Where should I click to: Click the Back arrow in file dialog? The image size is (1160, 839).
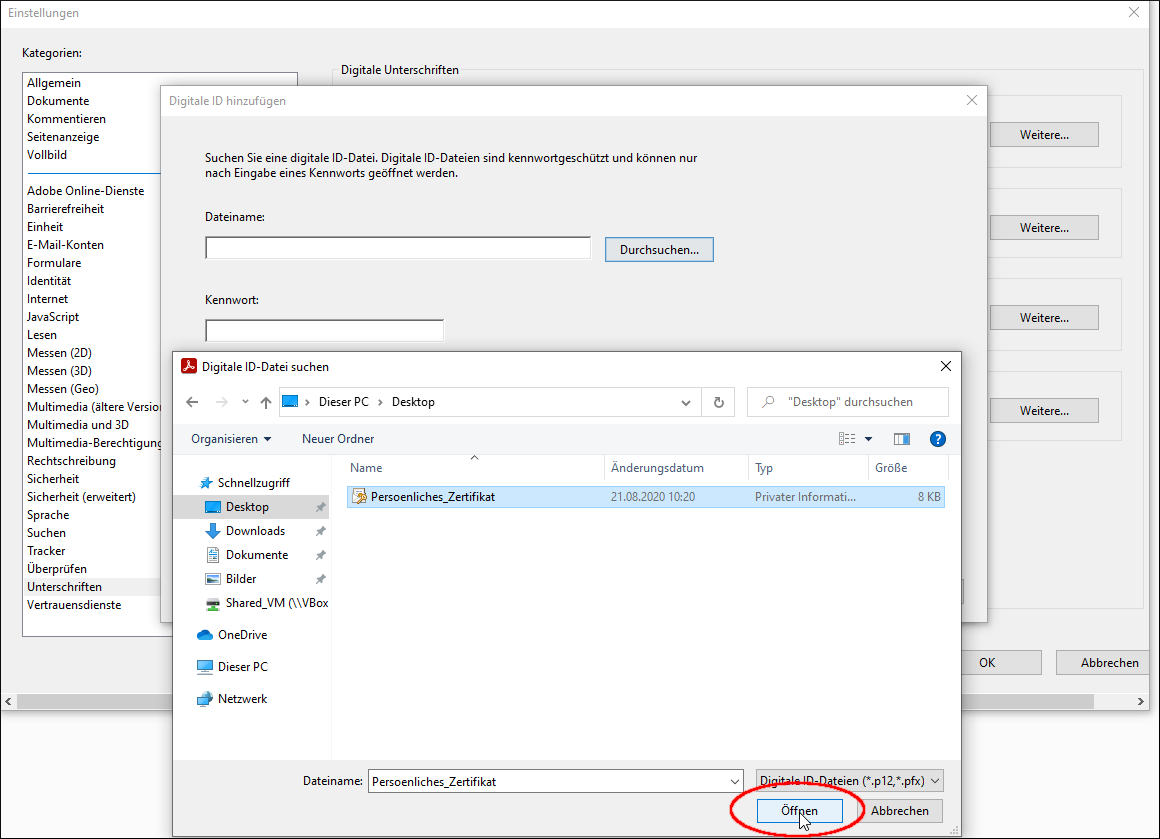192,402
